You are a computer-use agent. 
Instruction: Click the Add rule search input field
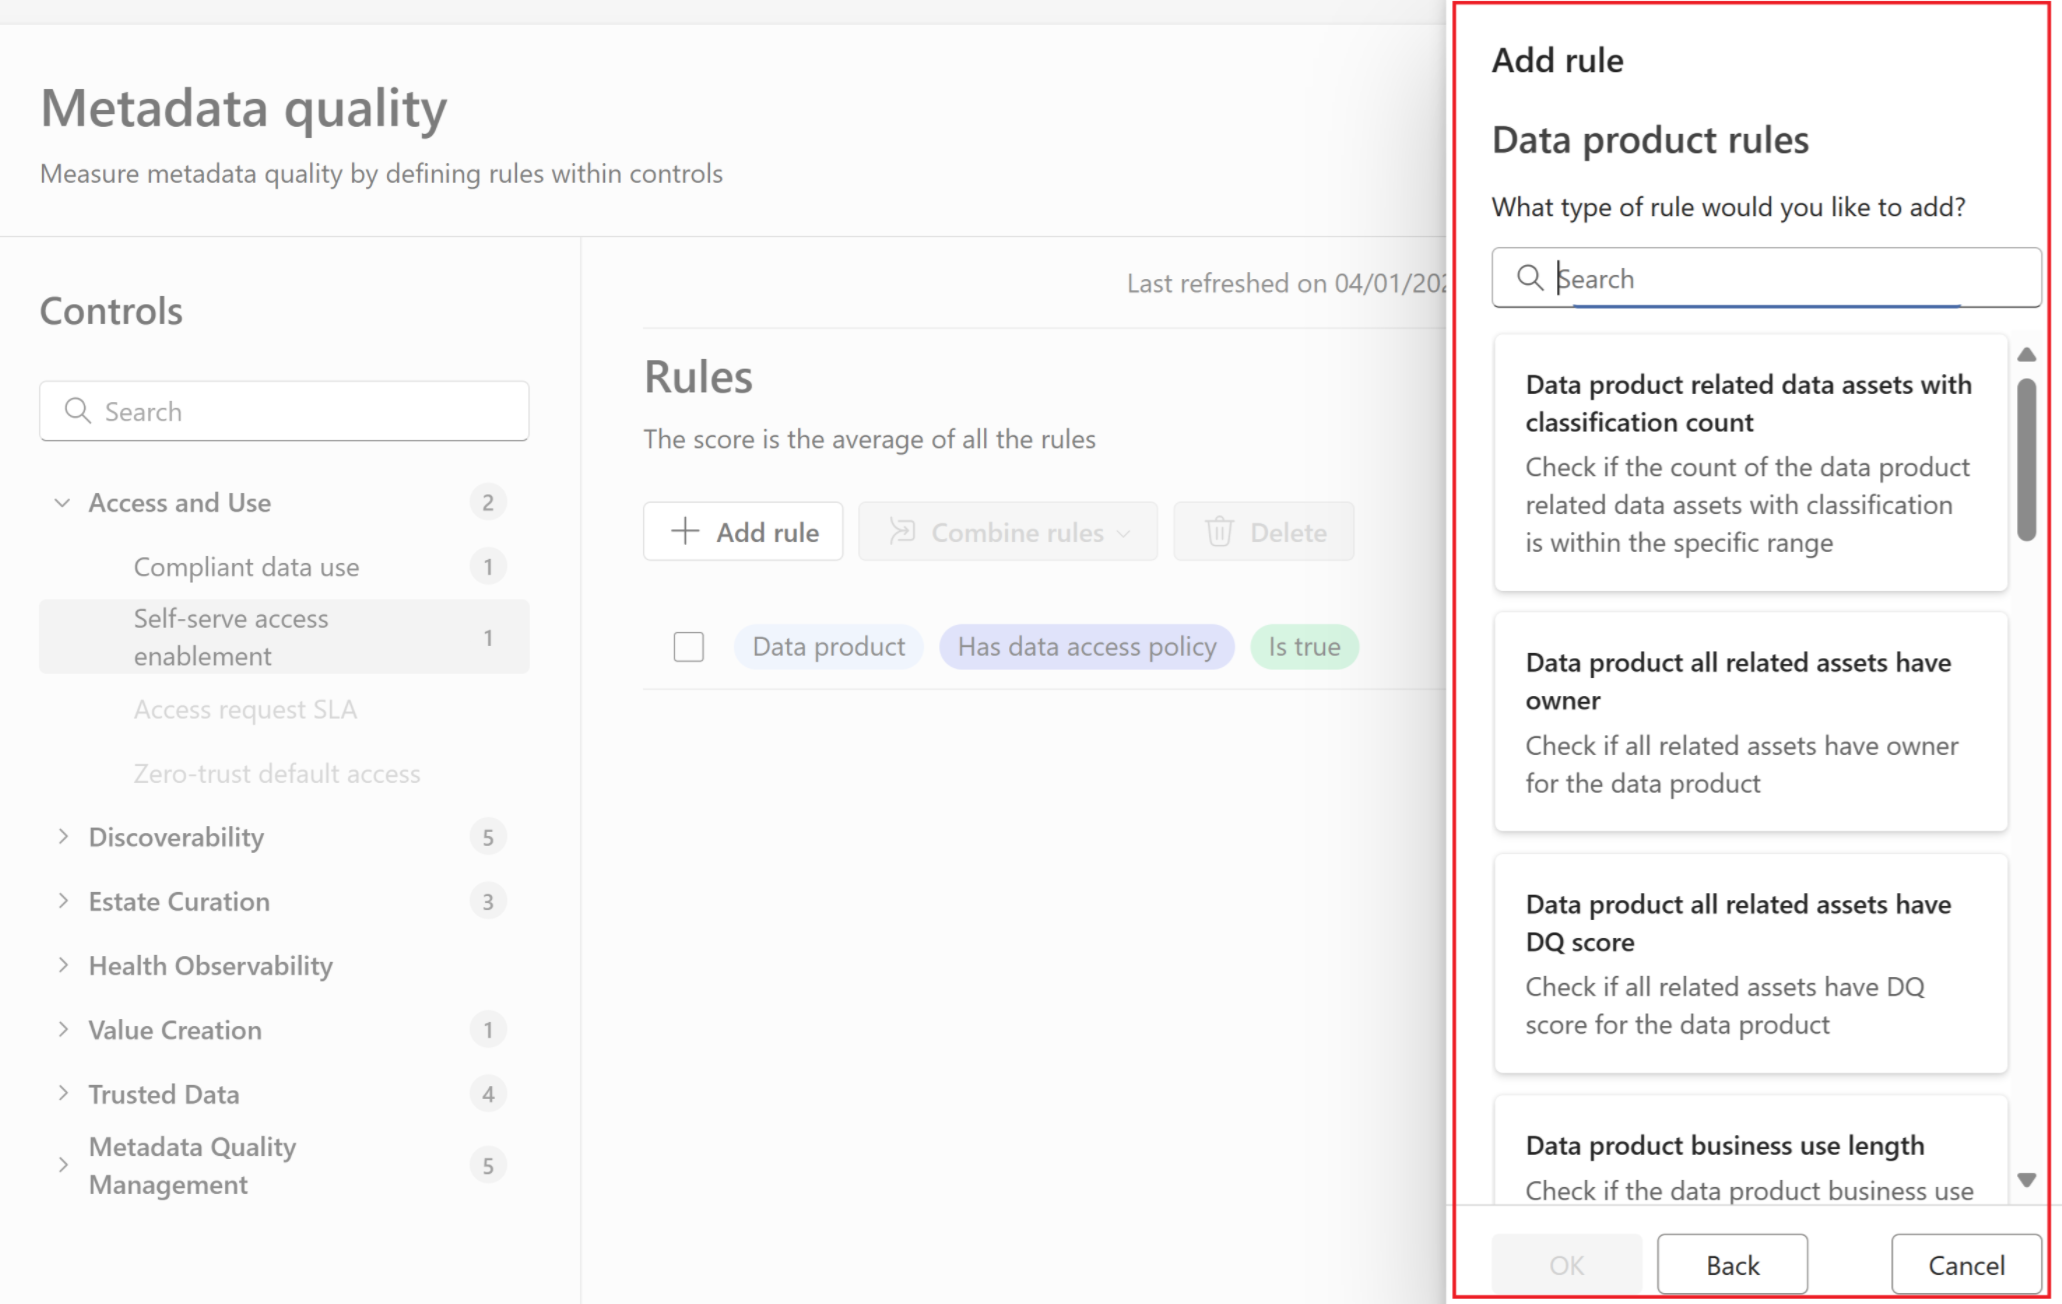click(x=1765, y=278)
